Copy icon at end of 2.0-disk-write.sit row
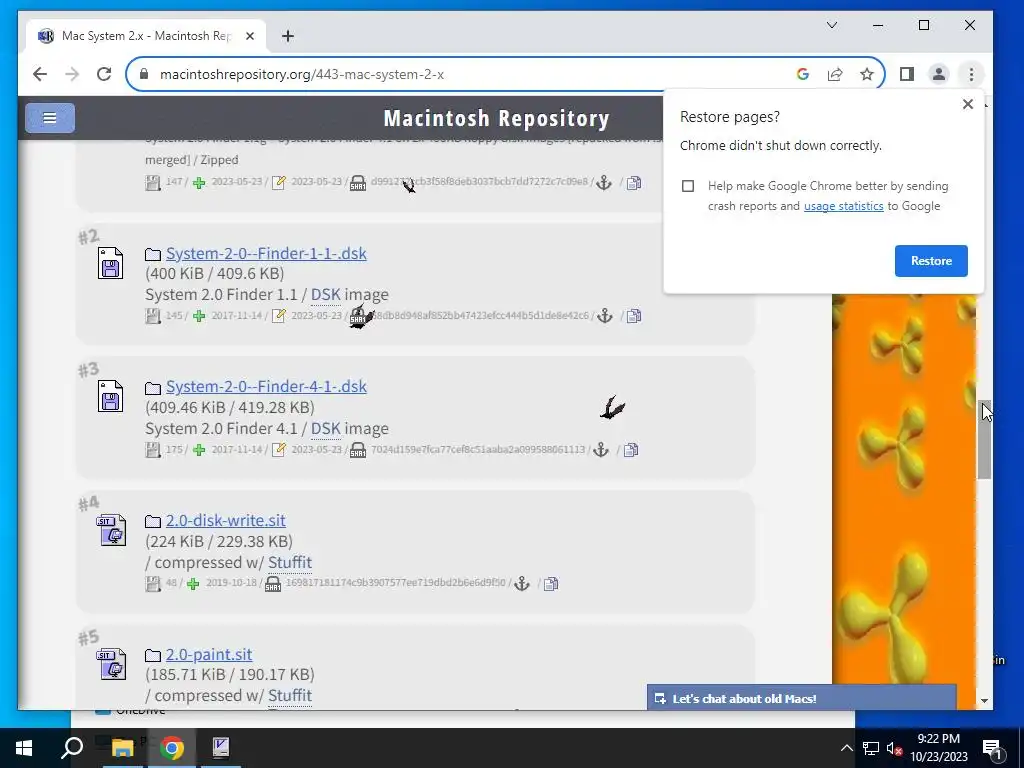The image size is (1024, 768). (x=551, y=583)
